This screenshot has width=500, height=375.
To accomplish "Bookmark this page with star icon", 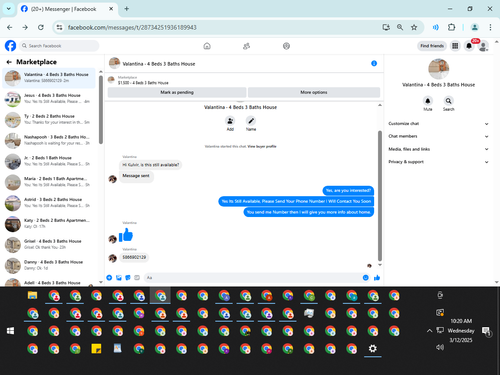I will click(x=414, y=27).
